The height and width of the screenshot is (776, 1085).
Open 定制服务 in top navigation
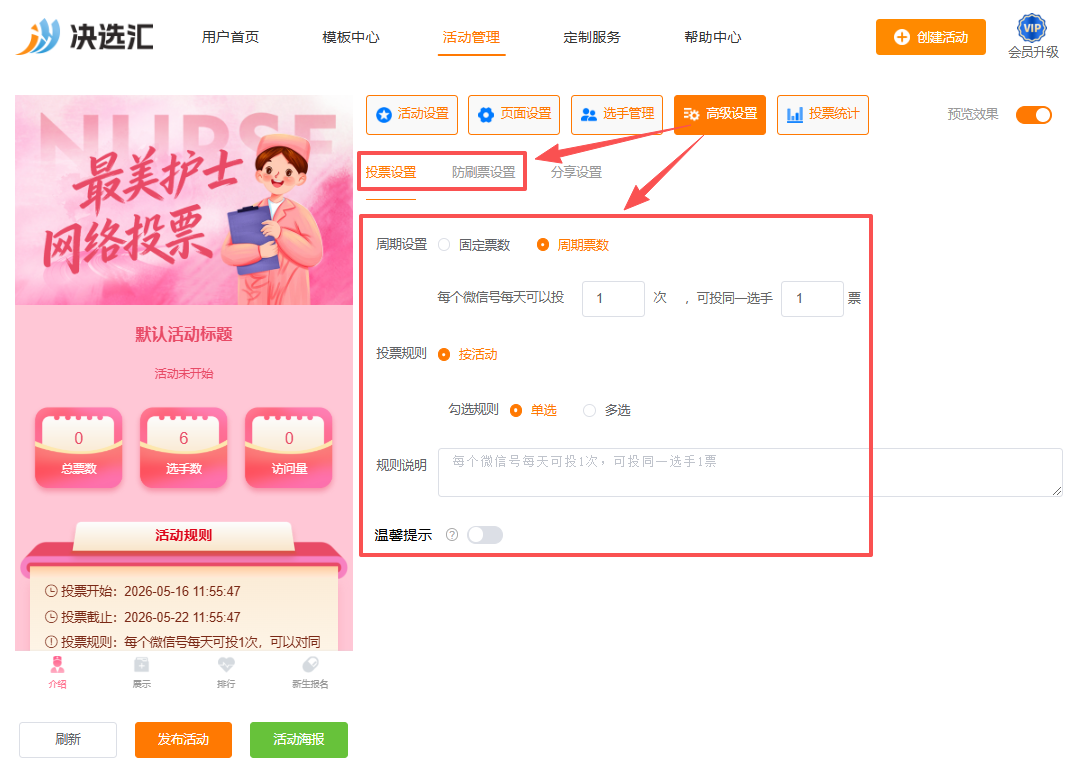coord(592,37)
